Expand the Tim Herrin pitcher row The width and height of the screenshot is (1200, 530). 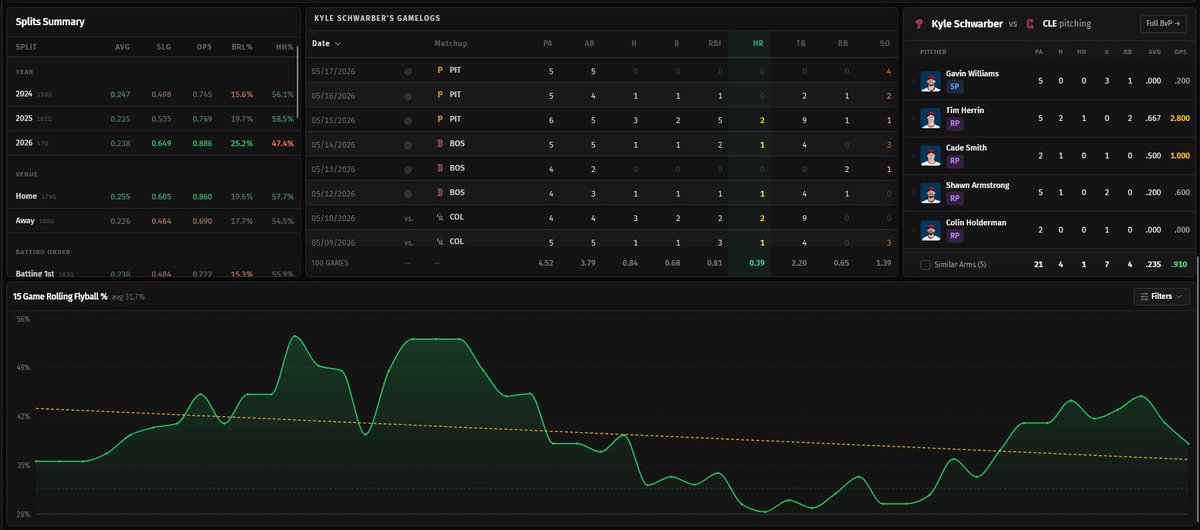tap(912, 118)
